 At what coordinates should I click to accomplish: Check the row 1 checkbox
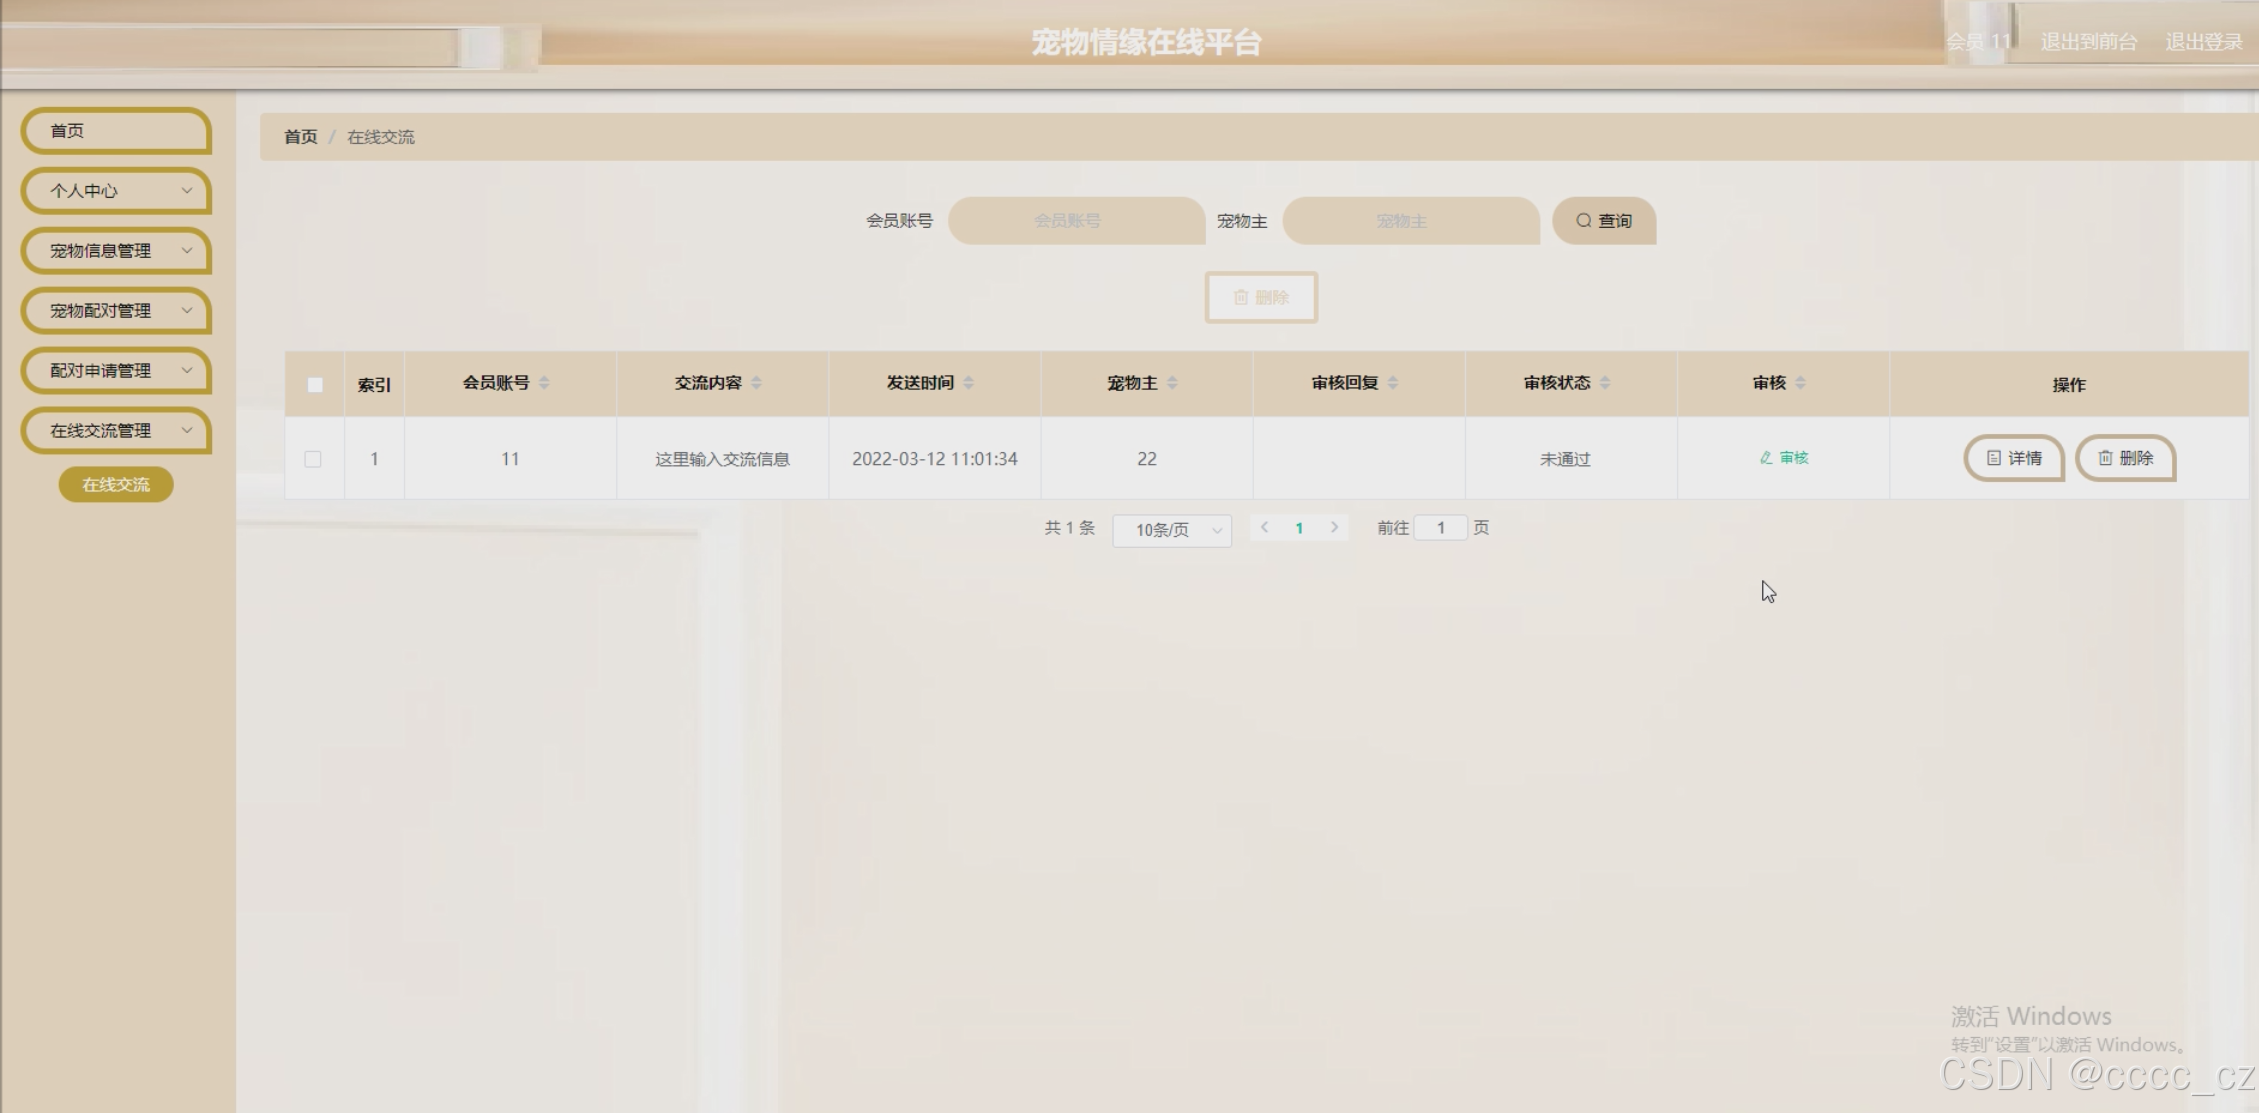[x=313, y=459]
